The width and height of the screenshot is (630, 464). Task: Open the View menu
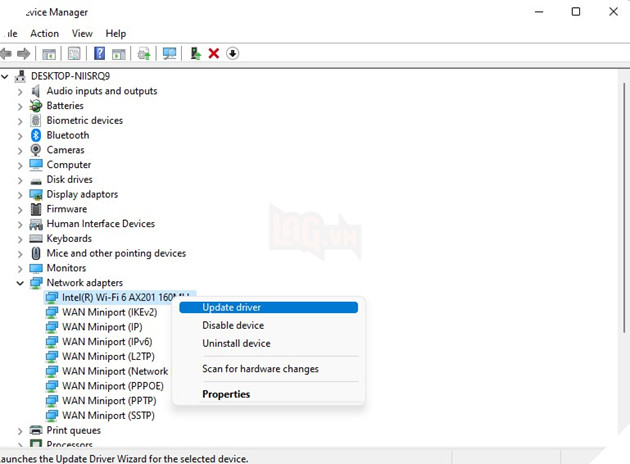point(82,33)
